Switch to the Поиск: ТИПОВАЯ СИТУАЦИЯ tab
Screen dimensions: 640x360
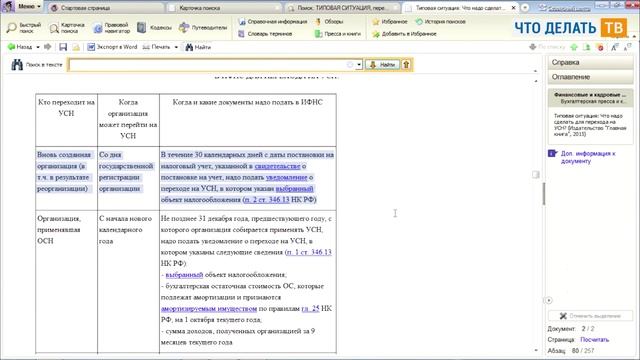[342, 8]
